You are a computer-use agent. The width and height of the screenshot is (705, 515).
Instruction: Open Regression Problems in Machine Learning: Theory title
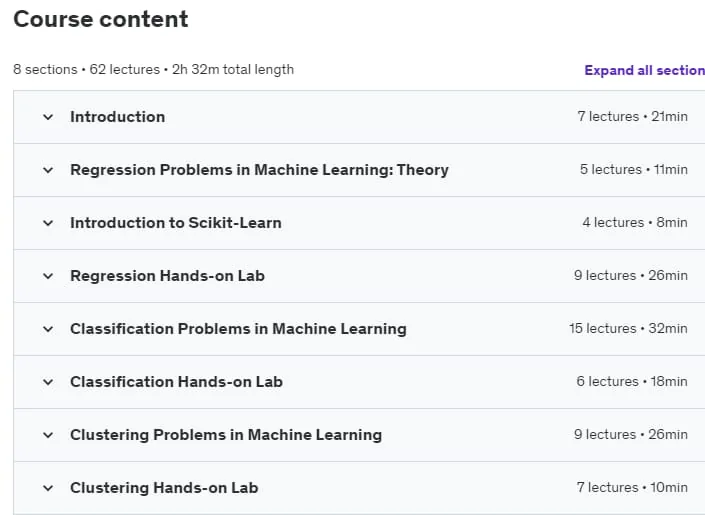tap(259, 170)
